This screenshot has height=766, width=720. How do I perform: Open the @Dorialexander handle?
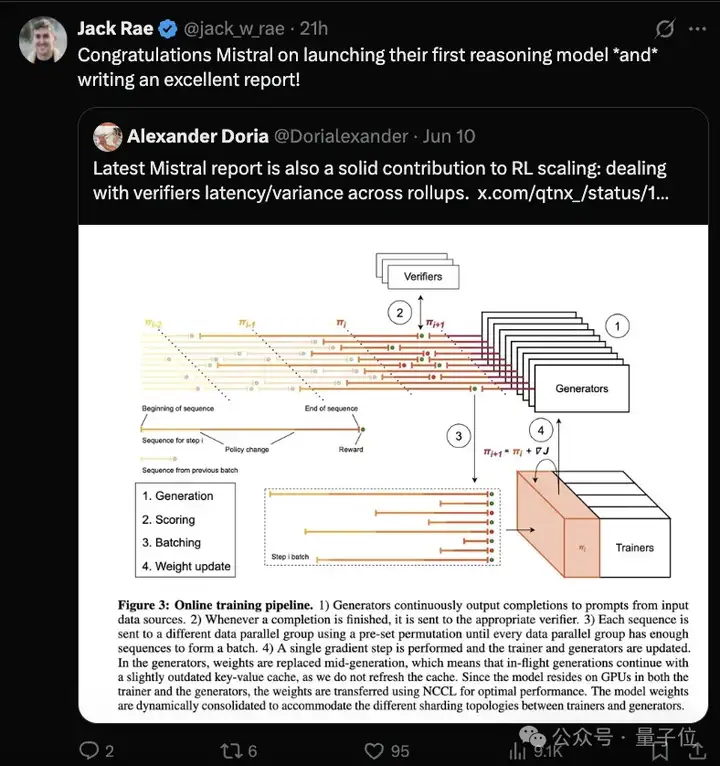341,136
